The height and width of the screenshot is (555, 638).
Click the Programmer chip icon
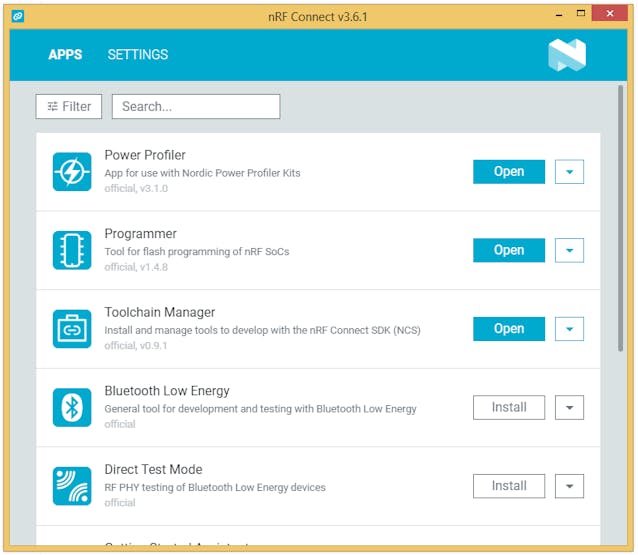tap(72, 250)
